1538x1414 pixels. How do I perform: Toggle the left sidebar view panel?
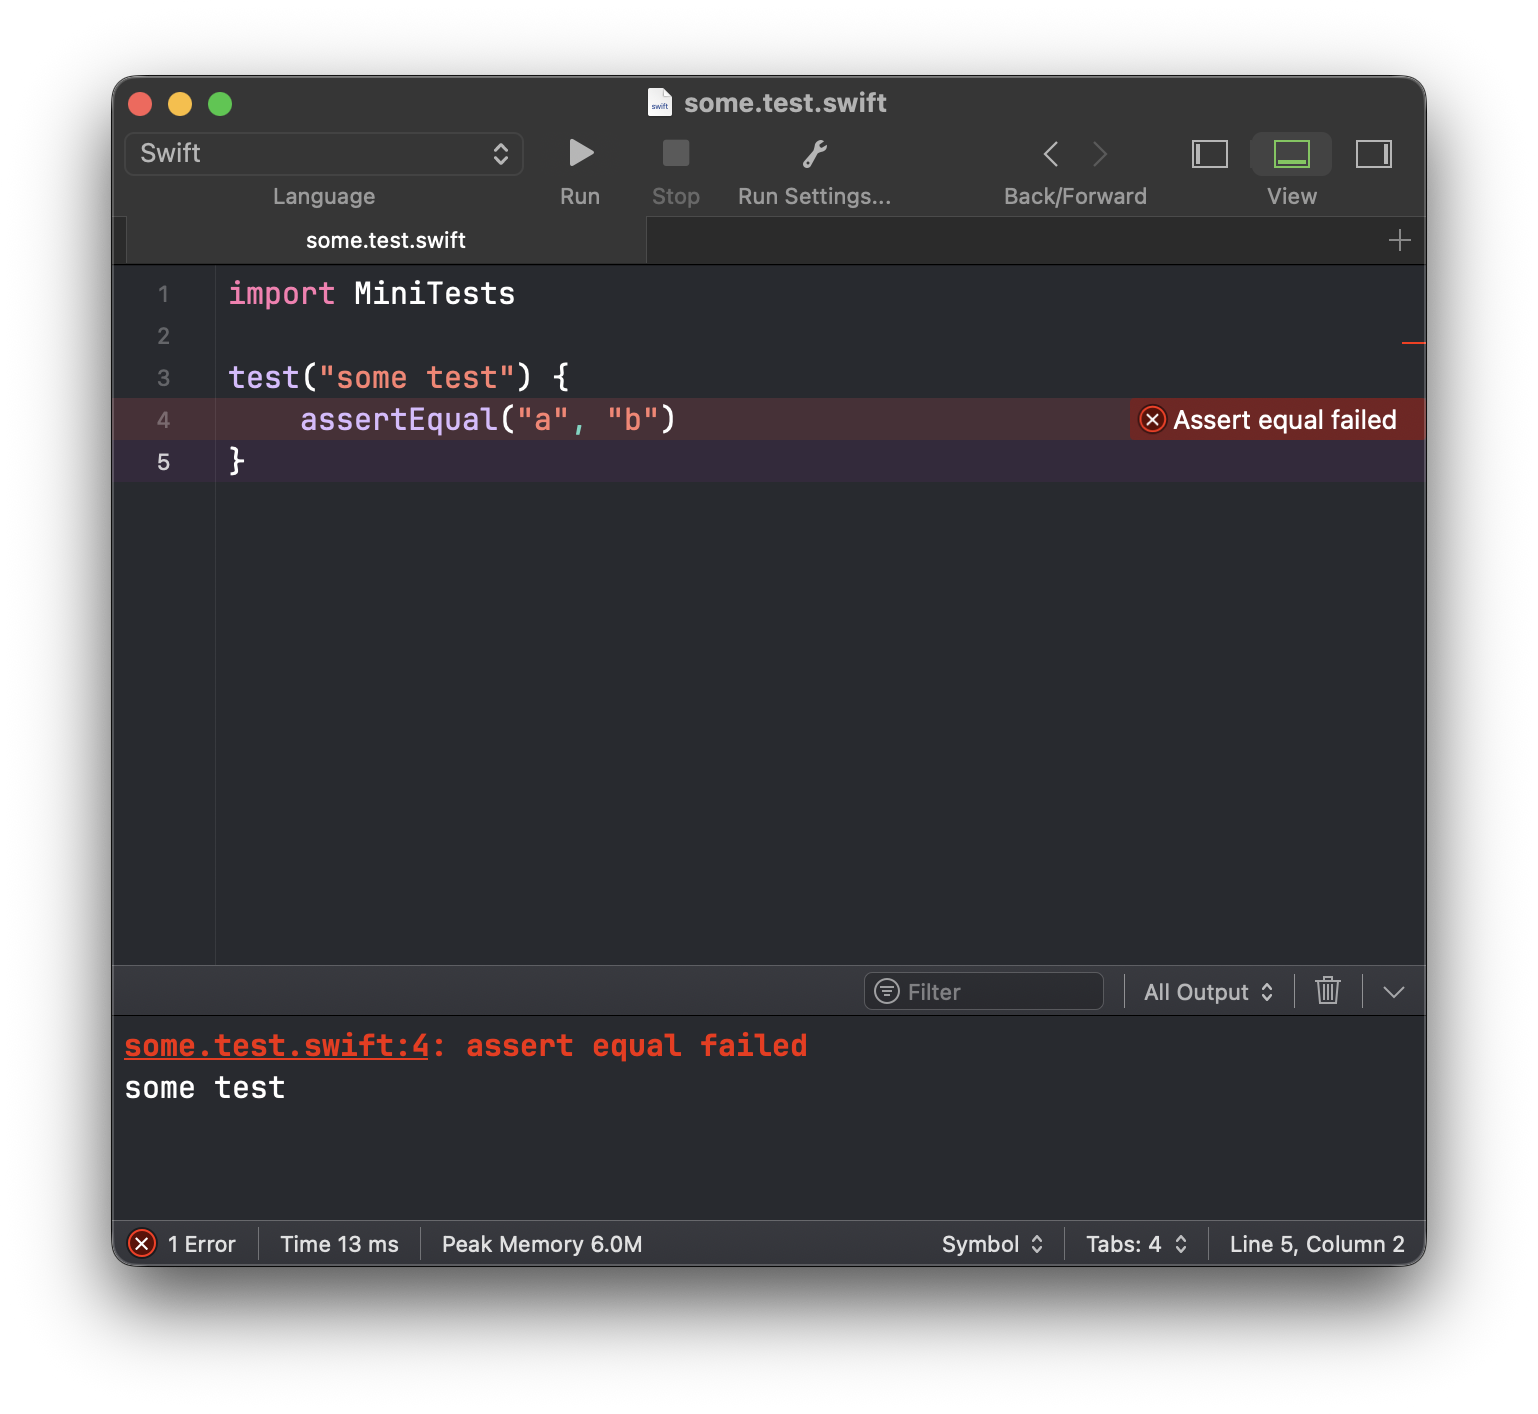pos(1209,154)
